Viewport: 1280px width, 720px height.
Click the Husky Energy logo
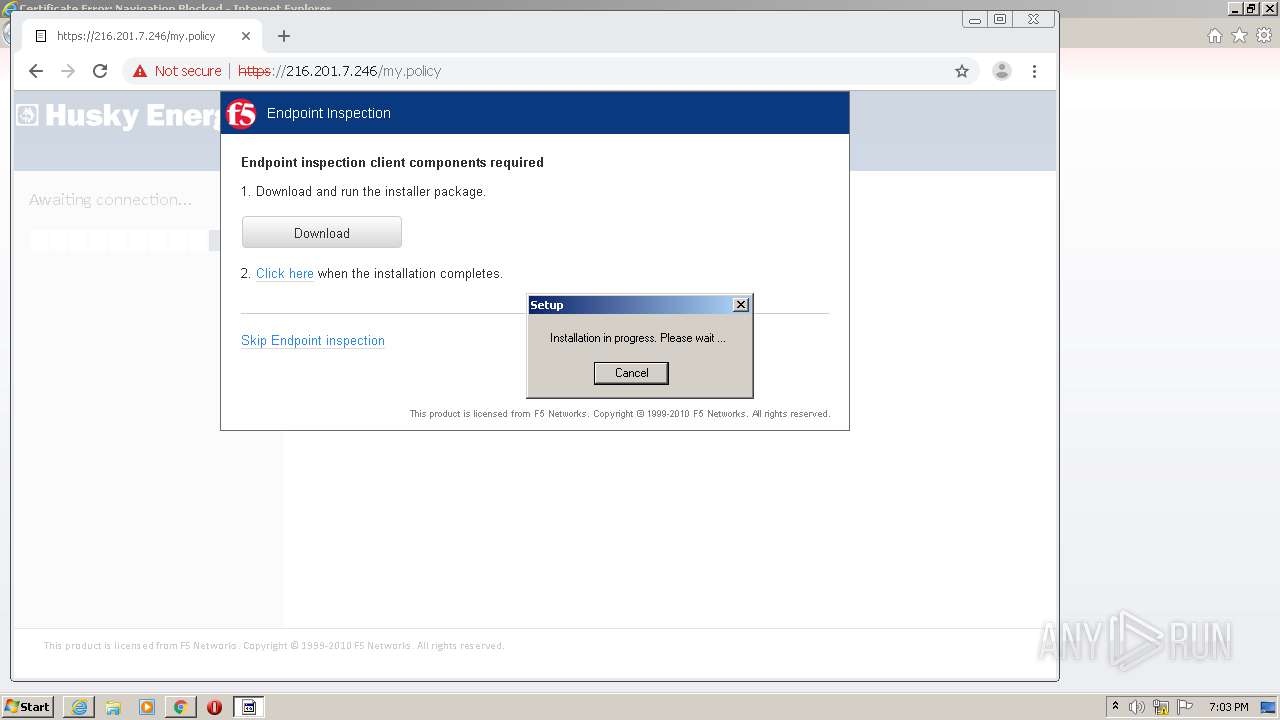tap(118, 115)
